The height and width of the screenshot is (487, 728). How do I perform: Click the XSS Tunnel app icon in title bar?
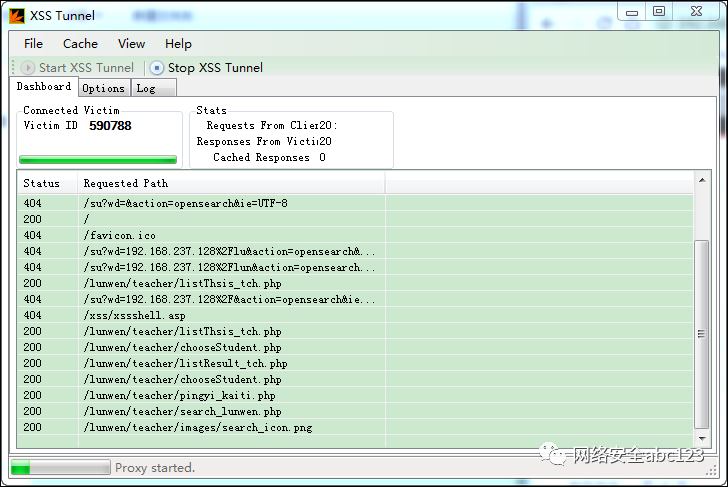pos(18,16)
